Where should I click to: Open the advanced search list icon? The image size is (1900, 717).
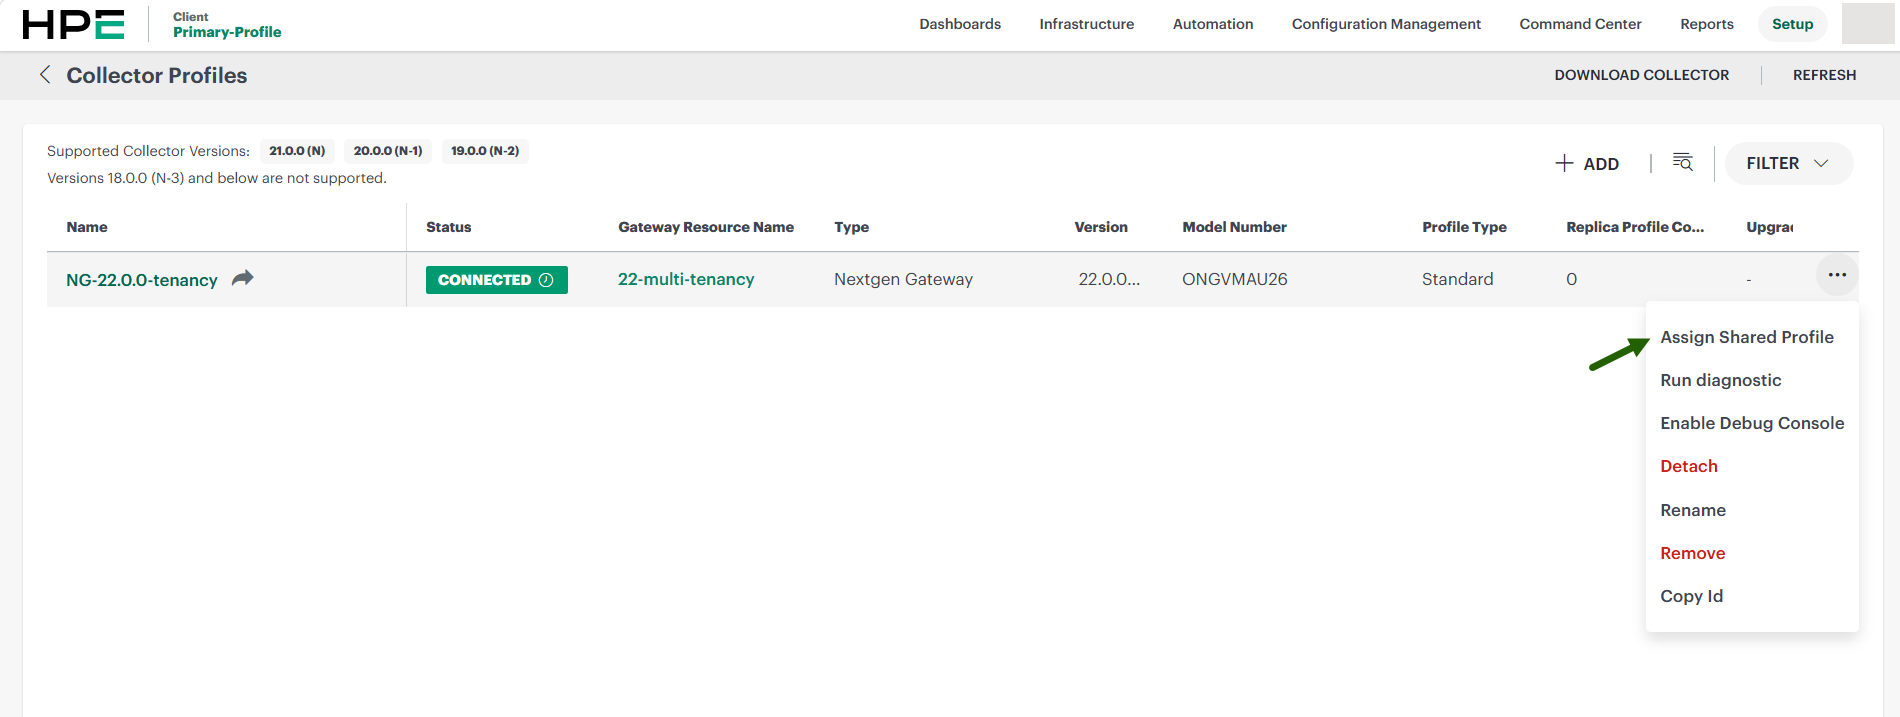tap(1683, 163)
